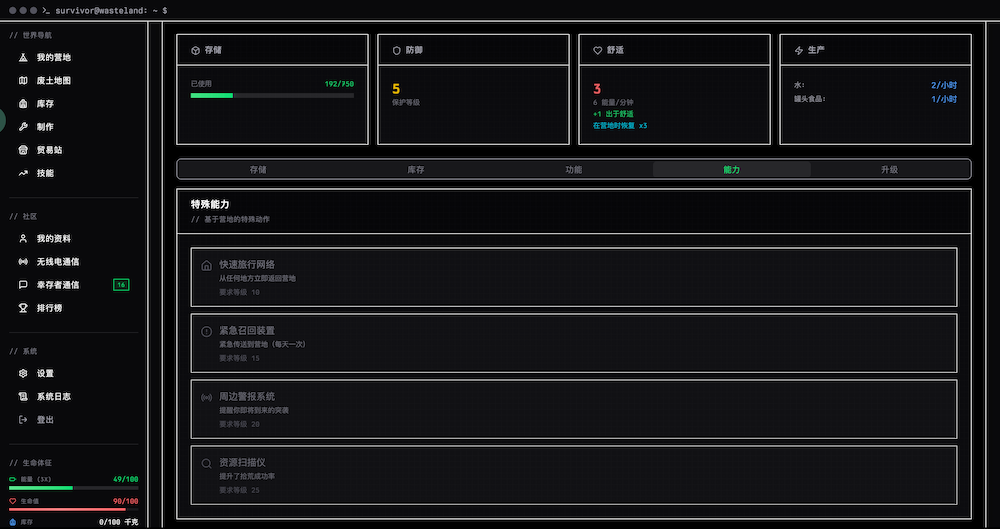
Task: Switch to the 存储 tab
Action: (x=258, y=170)
